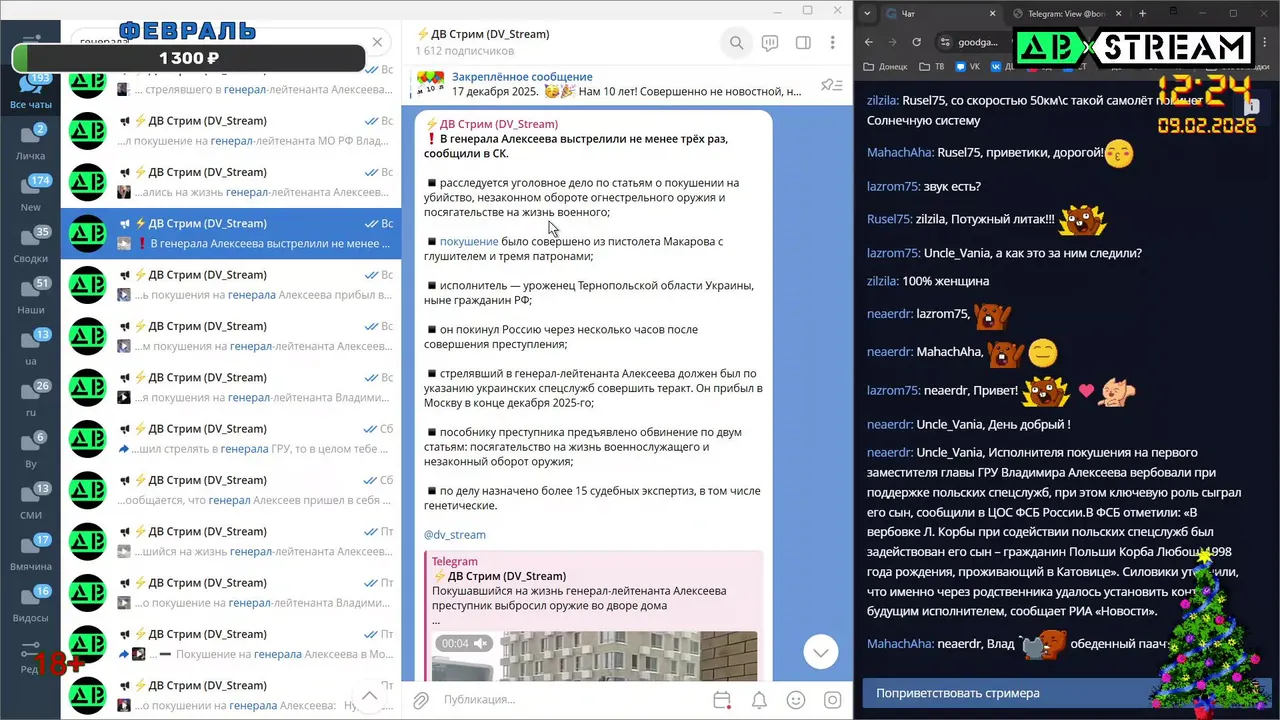Click 'MahachAha' on the 'обеденный' message
Screen dimensions: 1280x720
point(900,644)
